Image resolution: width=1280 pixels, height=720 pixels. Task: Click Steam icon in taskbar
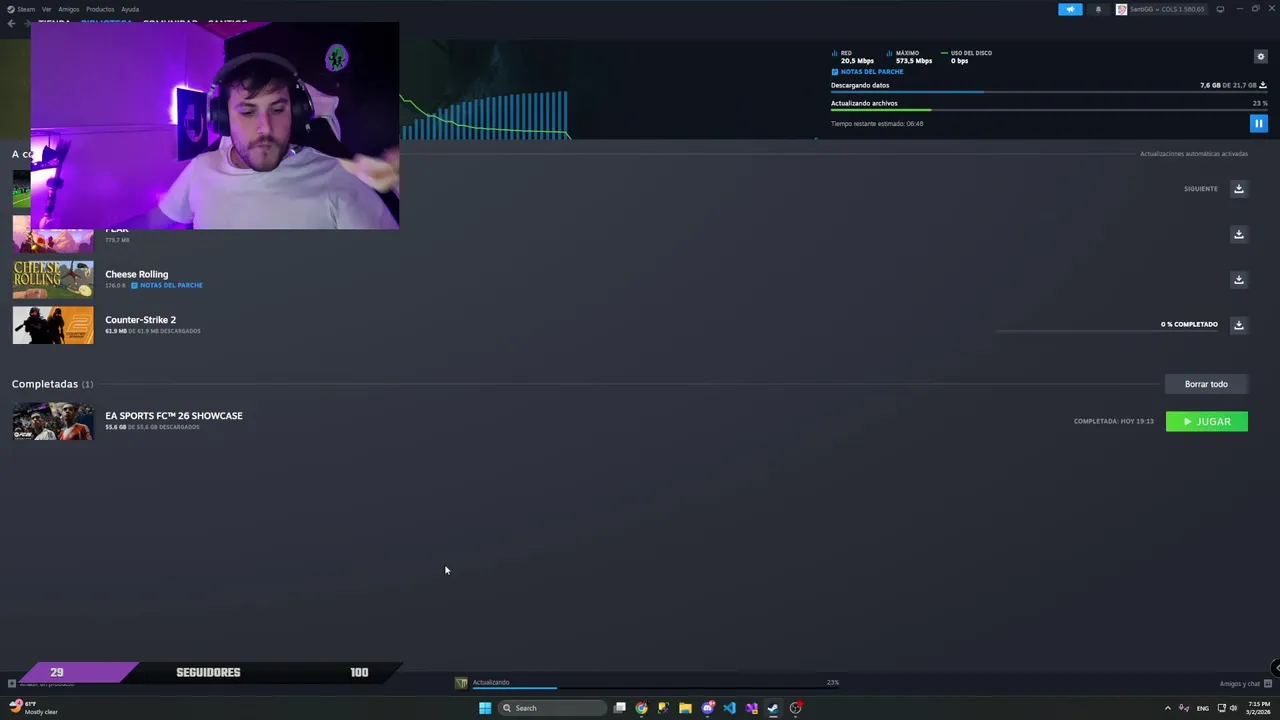point(773,708)
